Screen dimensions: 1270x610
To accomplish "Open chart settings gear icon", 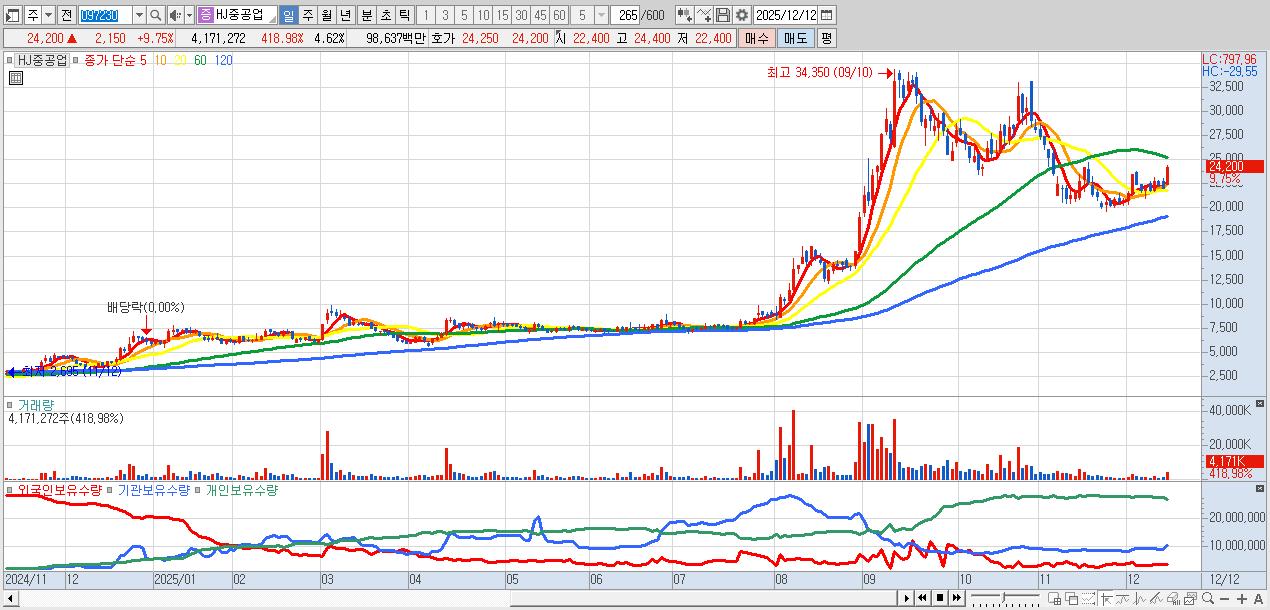I will (x=742, y=15).
